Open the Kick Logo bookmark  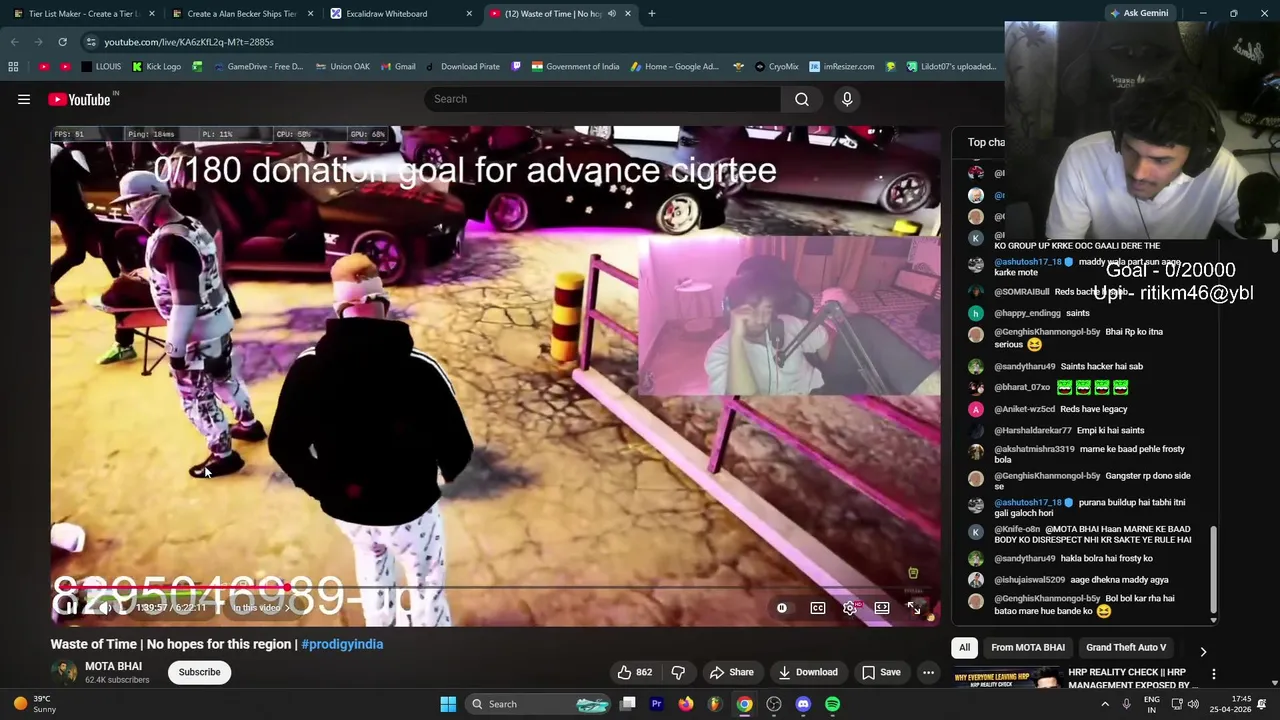point(156,67)
